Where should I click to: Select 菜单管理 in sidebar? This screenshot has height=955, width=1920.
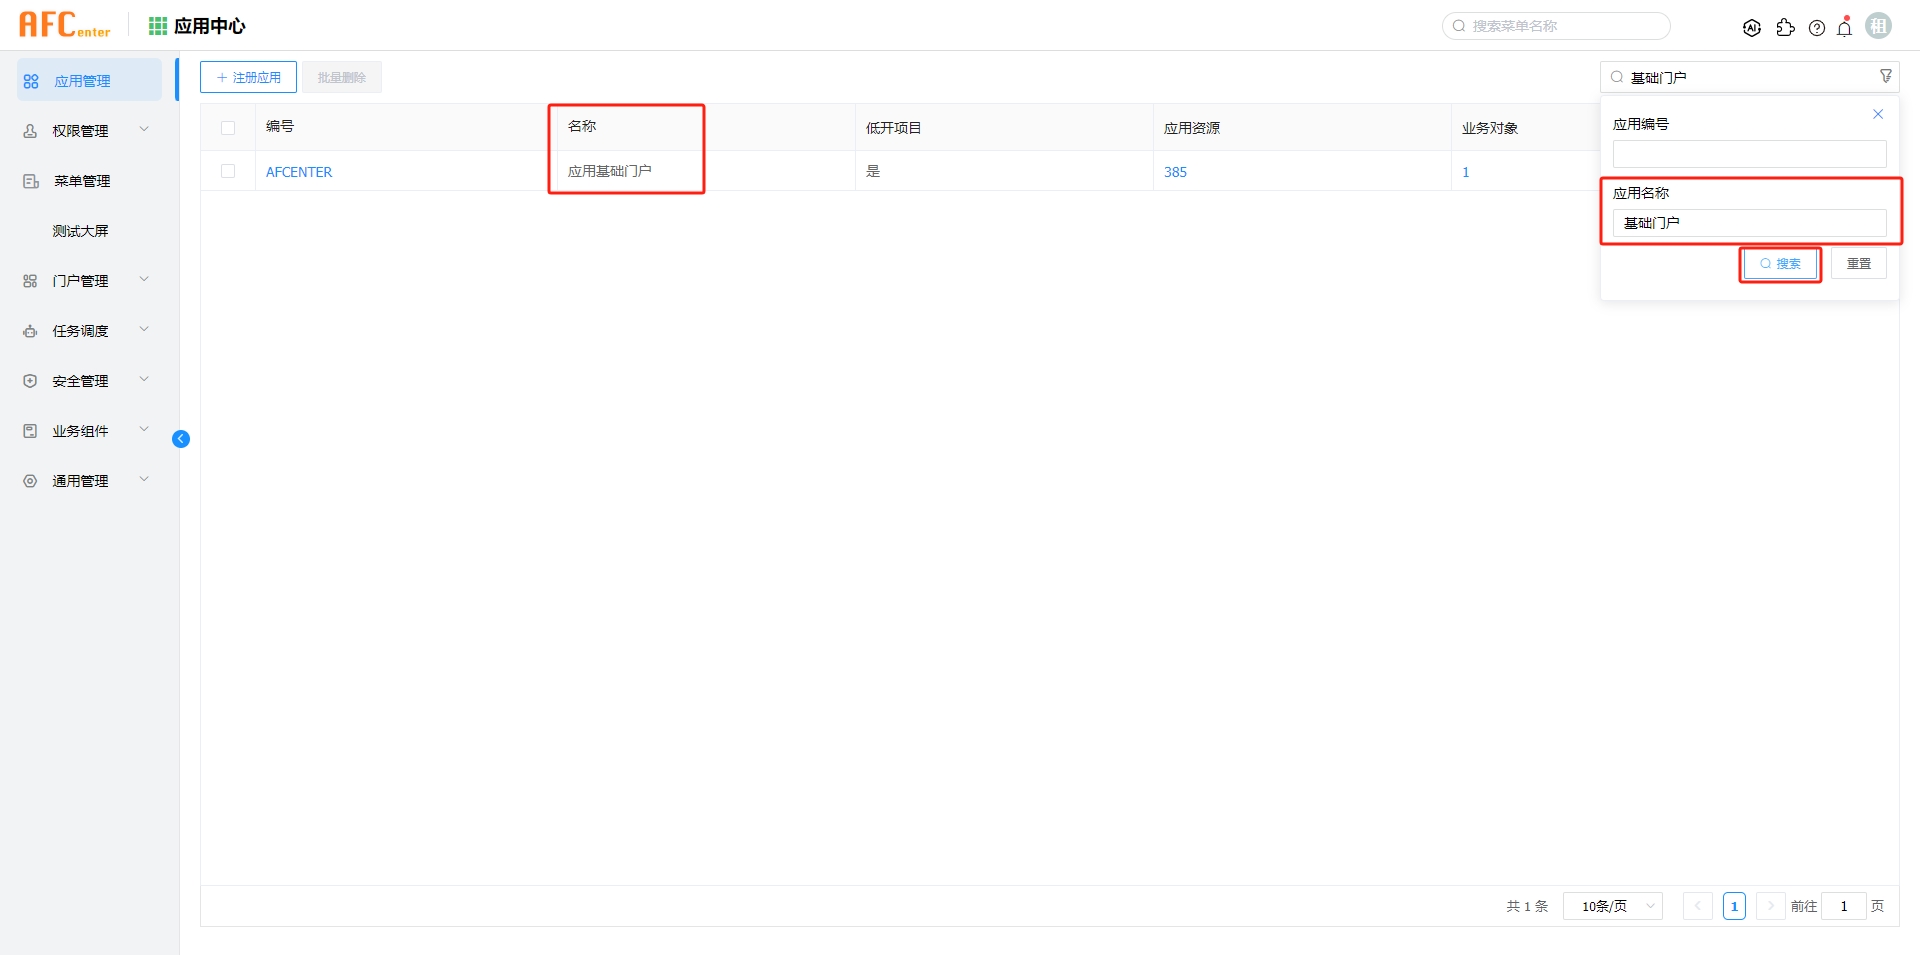coord(82,181)
